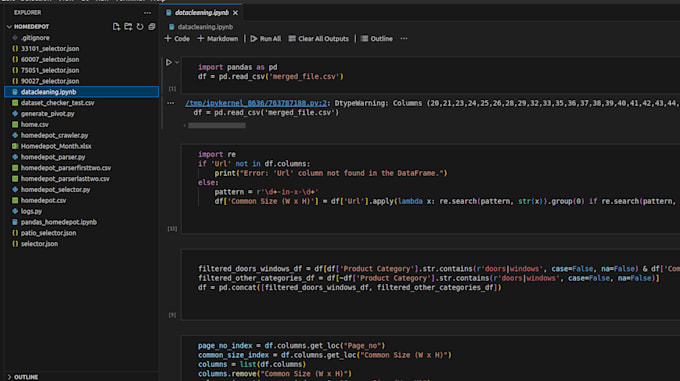Open the cell output more actions ellipsis

click(170, 103)
